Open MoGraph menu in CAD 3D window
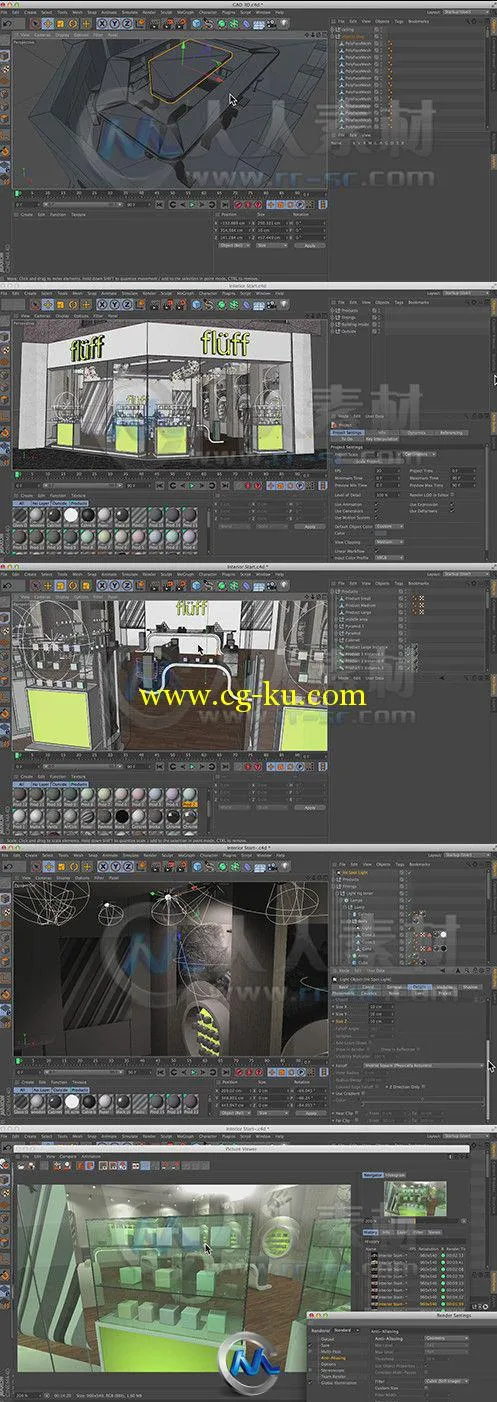The height and width of the screenshot is (1402, 497). 185,11
